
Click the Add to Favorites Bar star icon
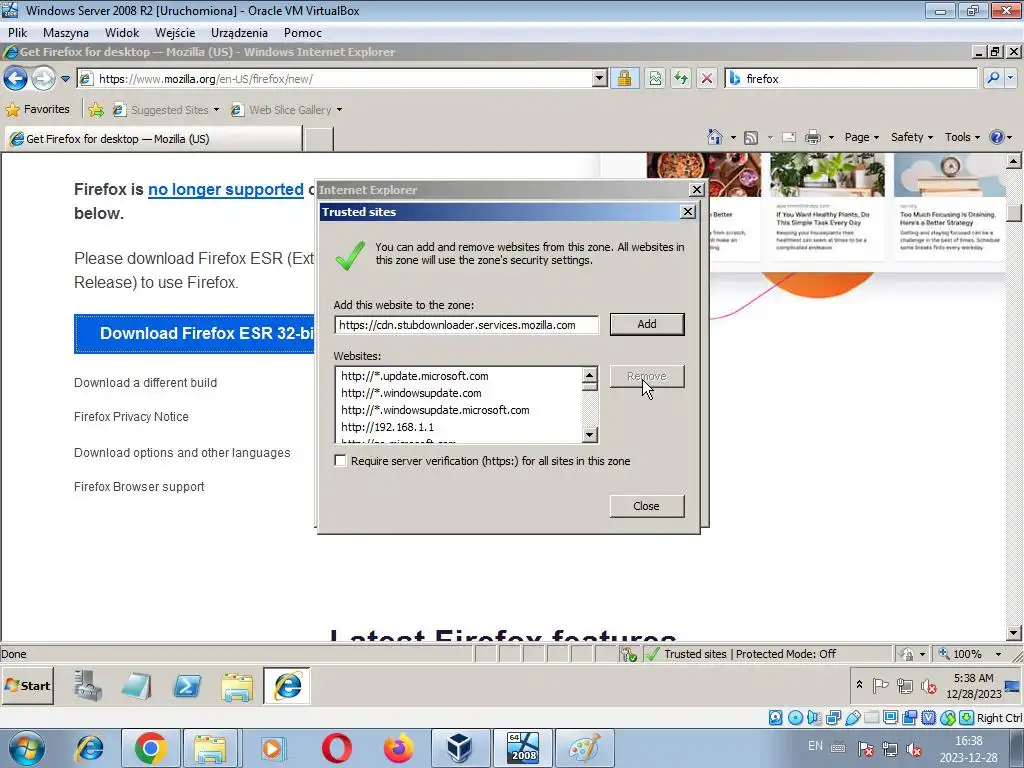(x=96, y=110)
